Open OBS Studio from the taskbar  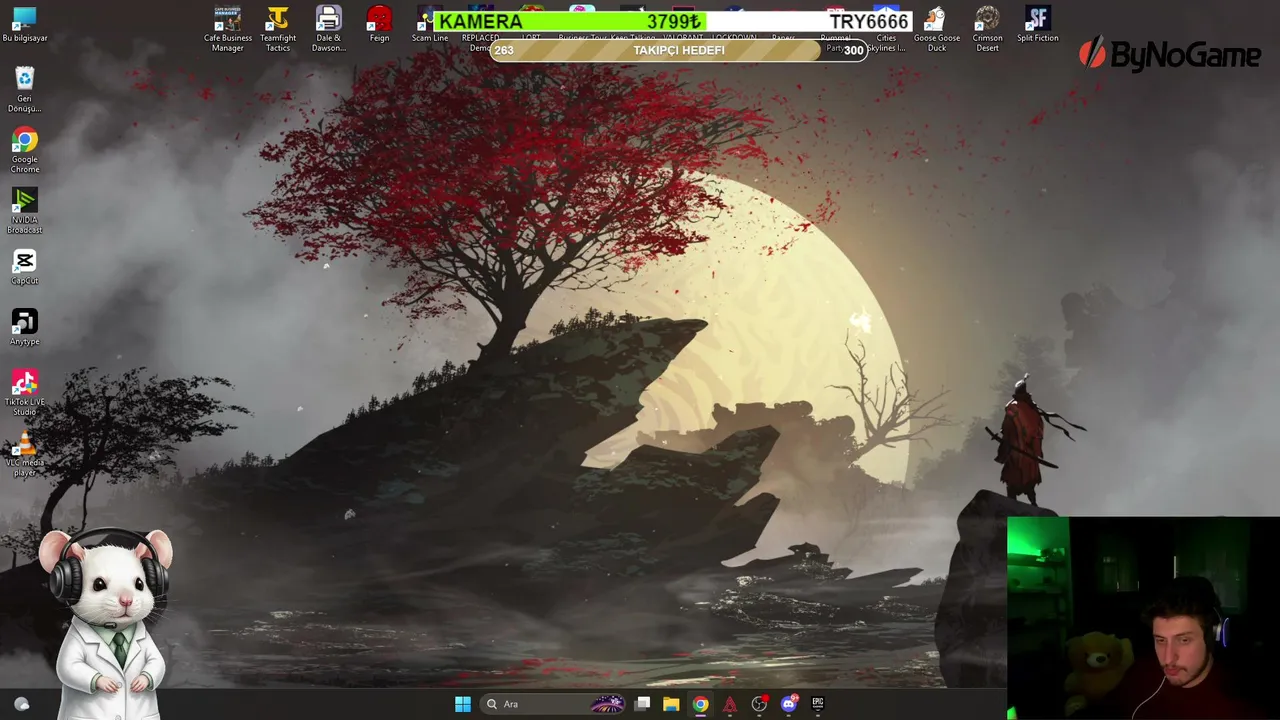point(759,704)
